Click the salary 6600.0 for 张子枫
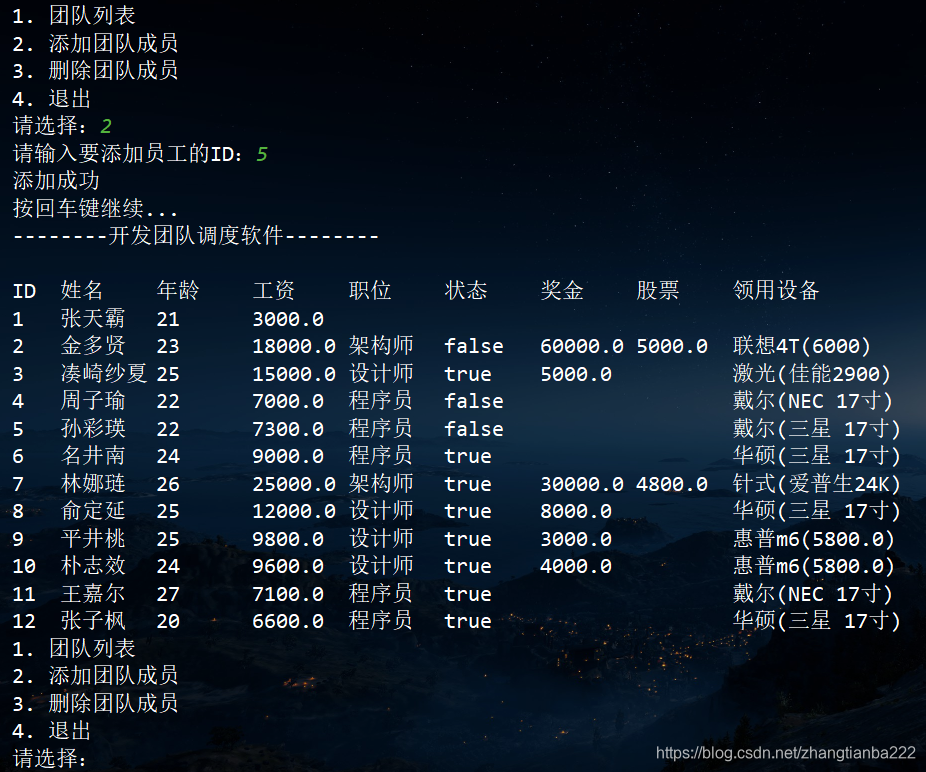Viewport: 926px width, 772px height. 288,621
